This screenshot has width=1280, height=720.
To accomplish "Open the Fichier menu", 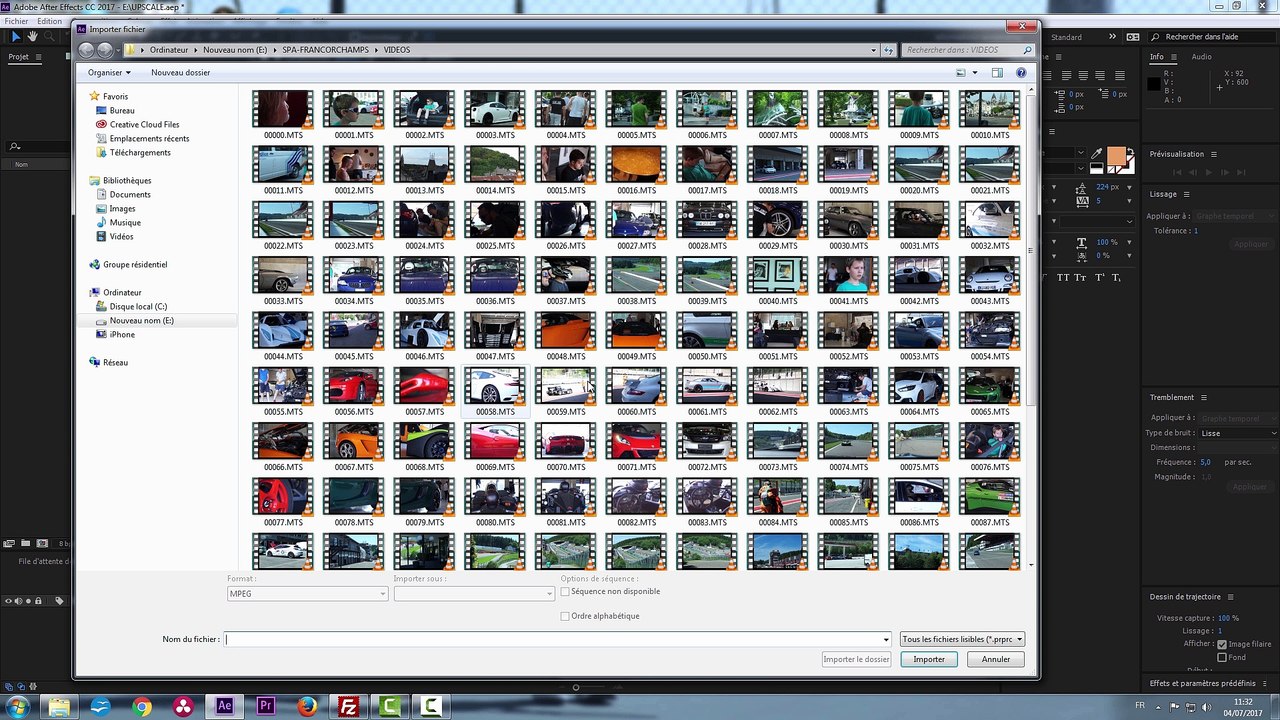I will coord(16,21).
